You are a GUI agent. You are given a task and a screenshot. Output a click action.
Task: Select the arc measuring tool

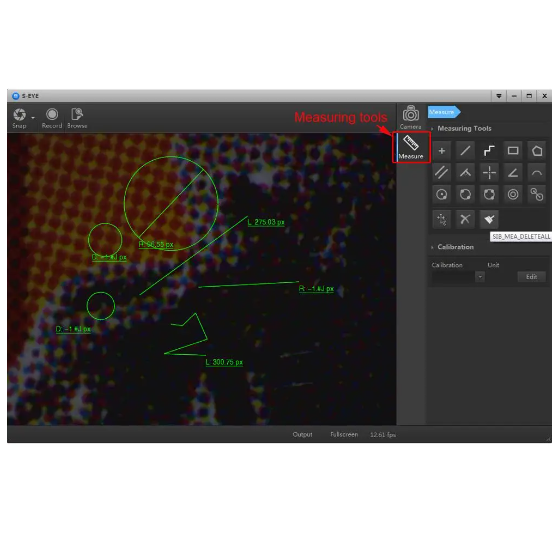coord(537,173)
